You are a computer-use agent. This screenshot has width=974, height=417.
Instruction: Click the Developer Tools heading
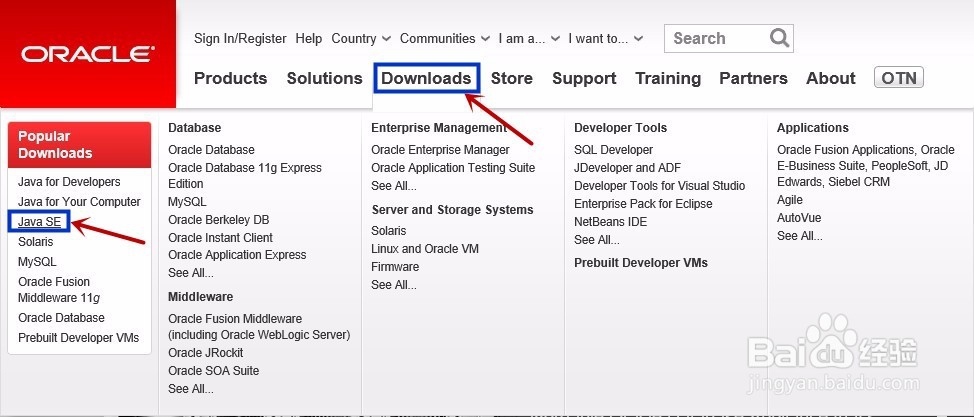[x=621, y=128]
